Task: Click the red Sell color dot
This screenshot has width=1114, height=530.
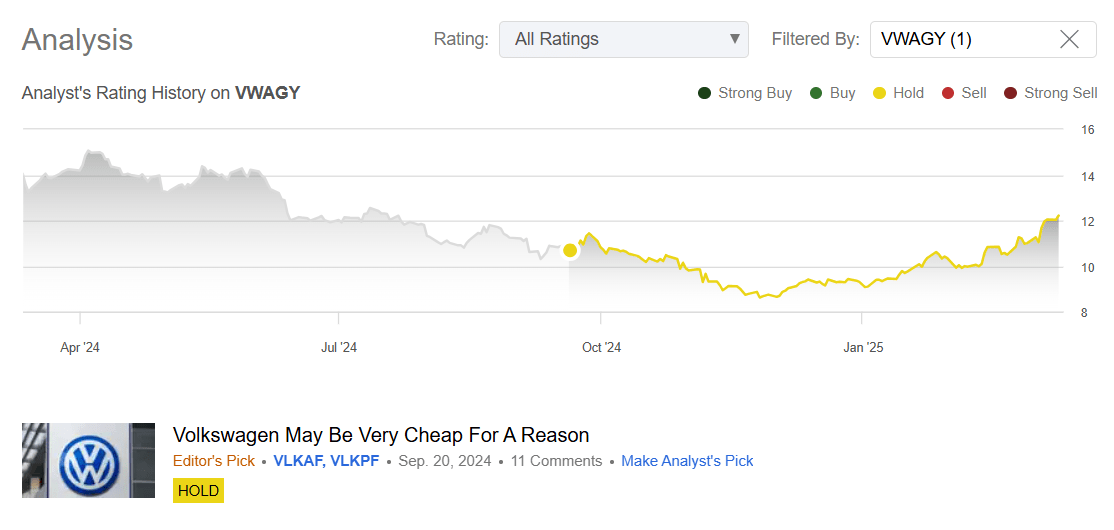Action: point(946,93)
